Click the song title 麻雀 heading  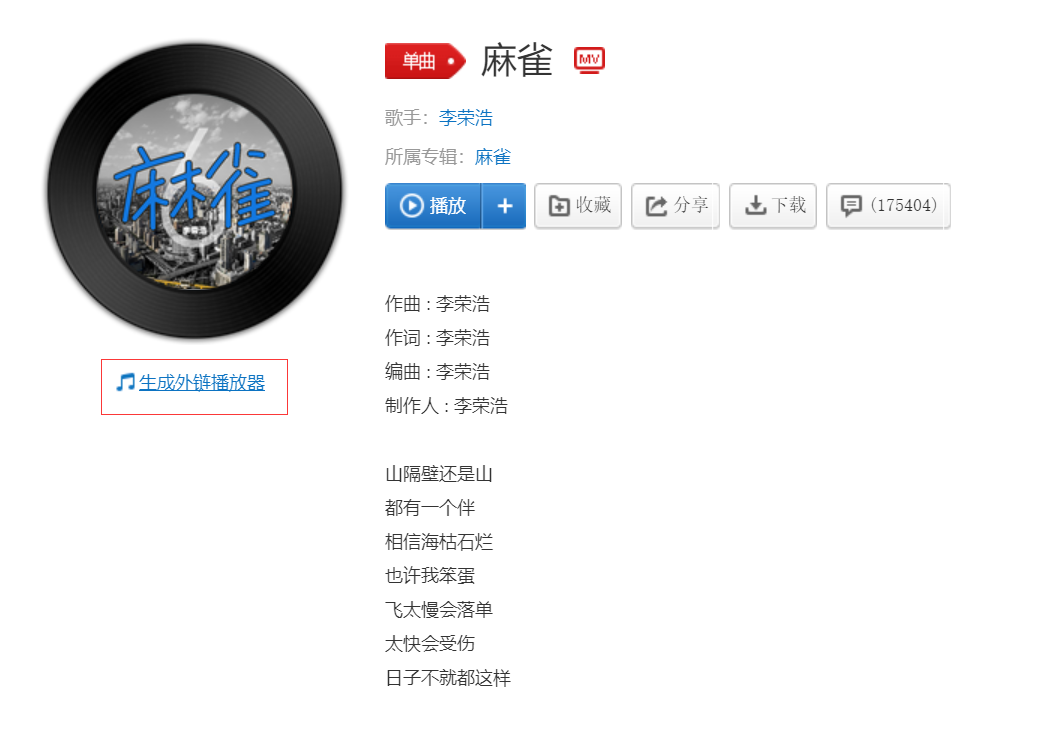(516, 61)
